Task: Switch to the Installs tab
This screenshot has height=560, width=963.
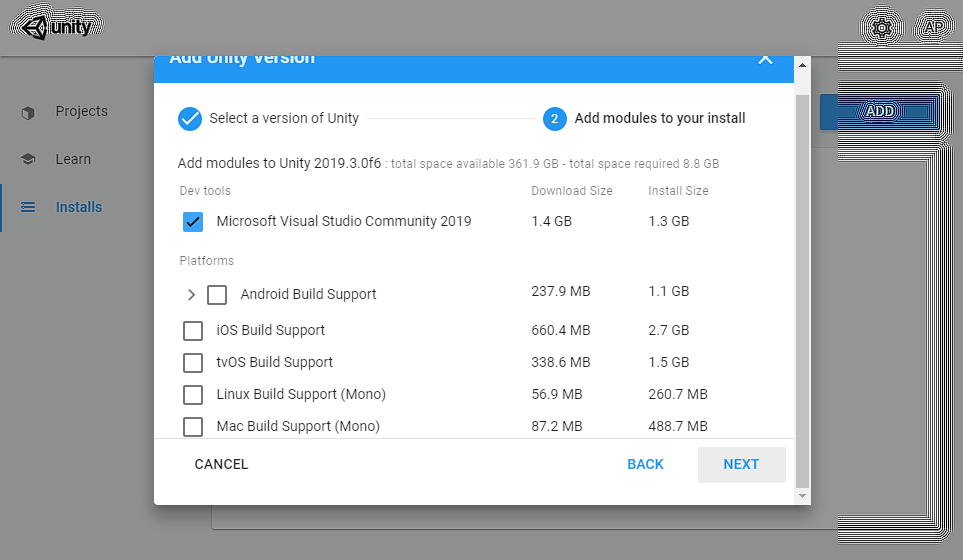Action: 79,207
